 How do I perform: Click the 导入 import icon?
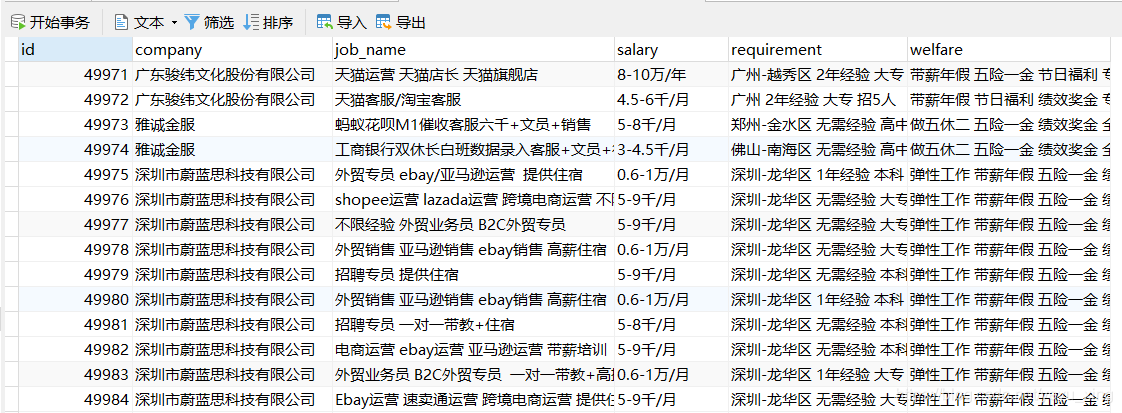(325, 23)
